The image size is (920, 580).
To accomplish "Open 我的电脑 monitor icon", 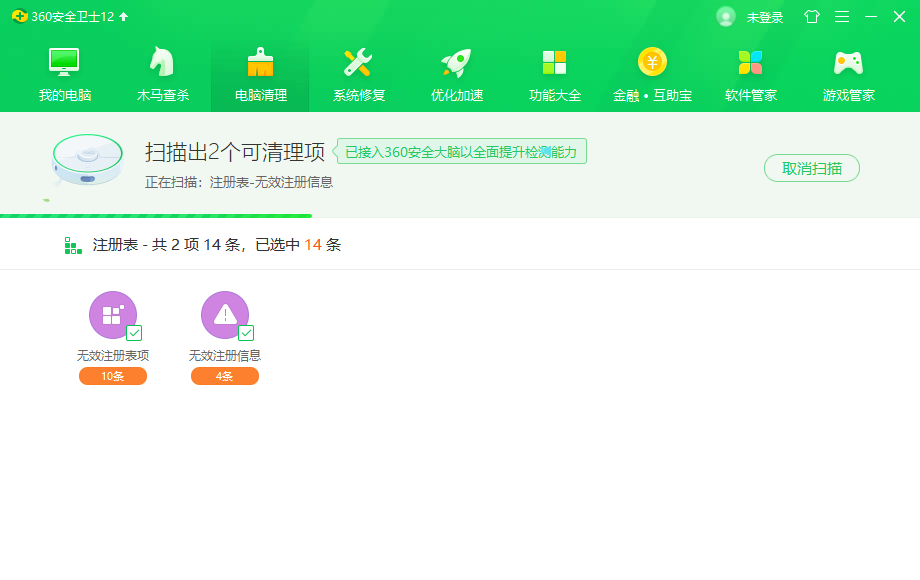I will (65, 62).
